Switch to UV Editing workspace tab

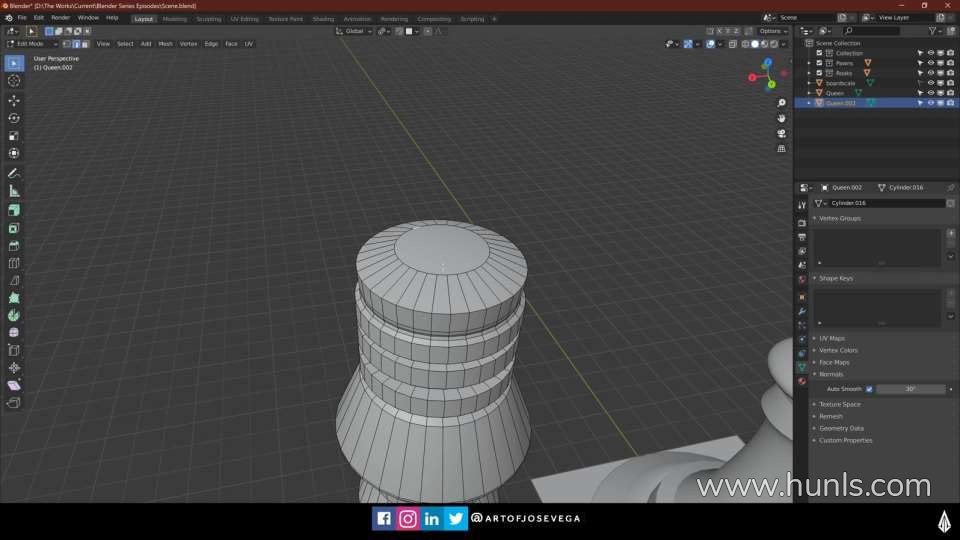click(x=244, y=19)
